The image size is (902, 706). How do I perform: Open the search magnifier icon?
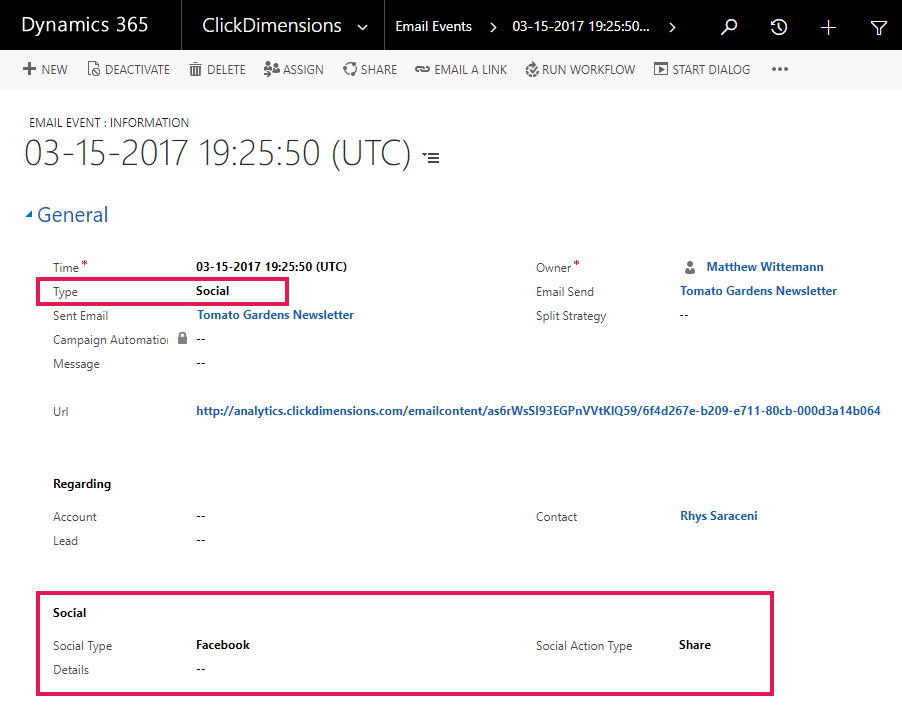pyautogui.click(x=729, y=26)
